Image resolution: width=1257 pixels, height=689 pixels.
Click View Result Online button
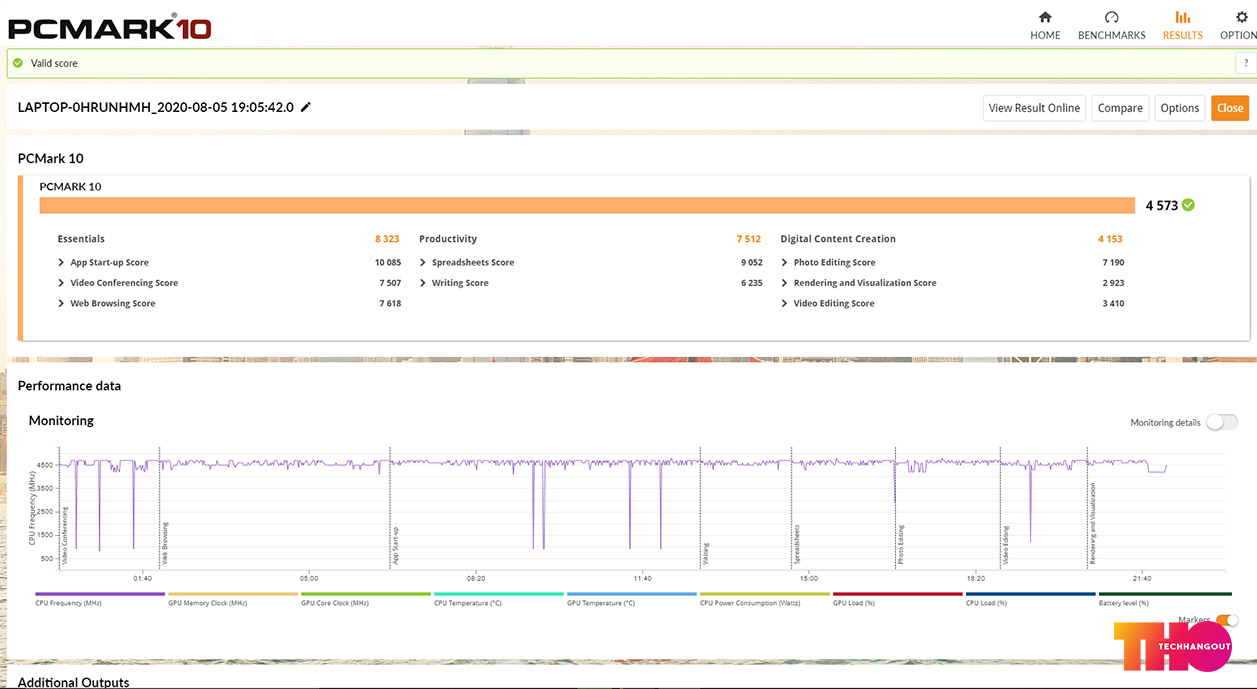[x=1034, y=108]
